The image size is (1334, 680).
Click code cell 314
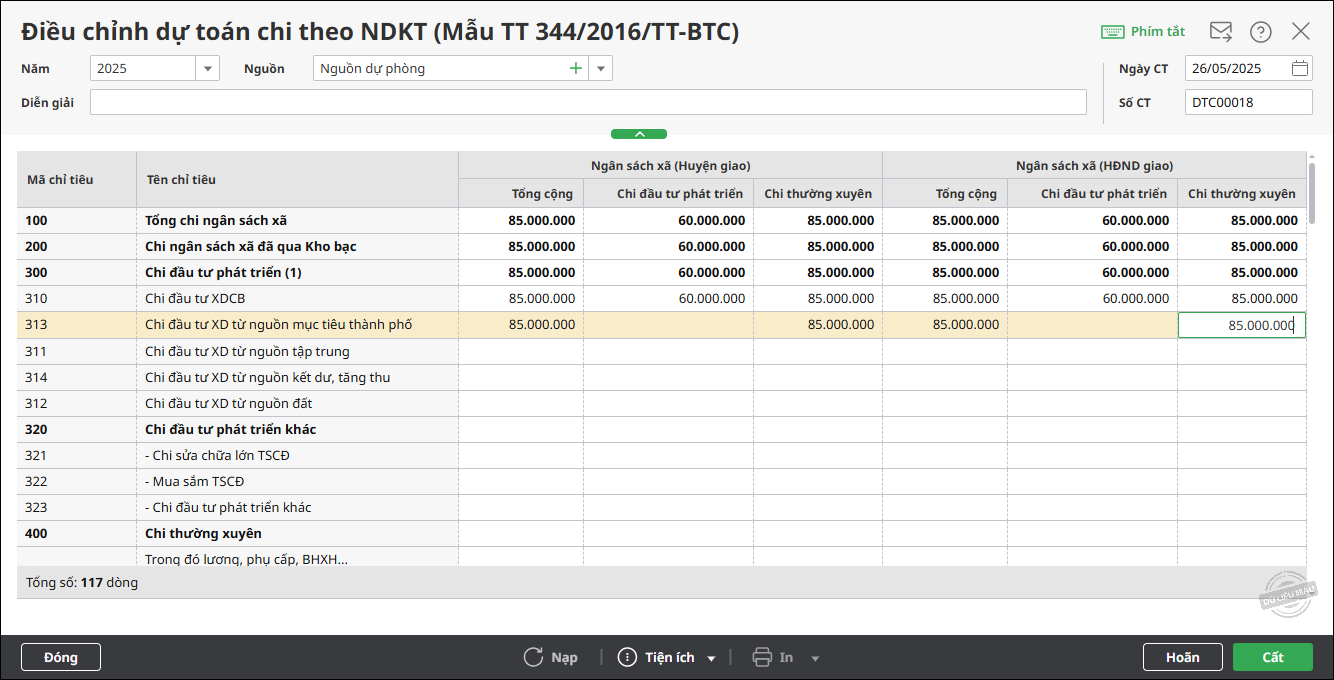(x=77, y=377)
